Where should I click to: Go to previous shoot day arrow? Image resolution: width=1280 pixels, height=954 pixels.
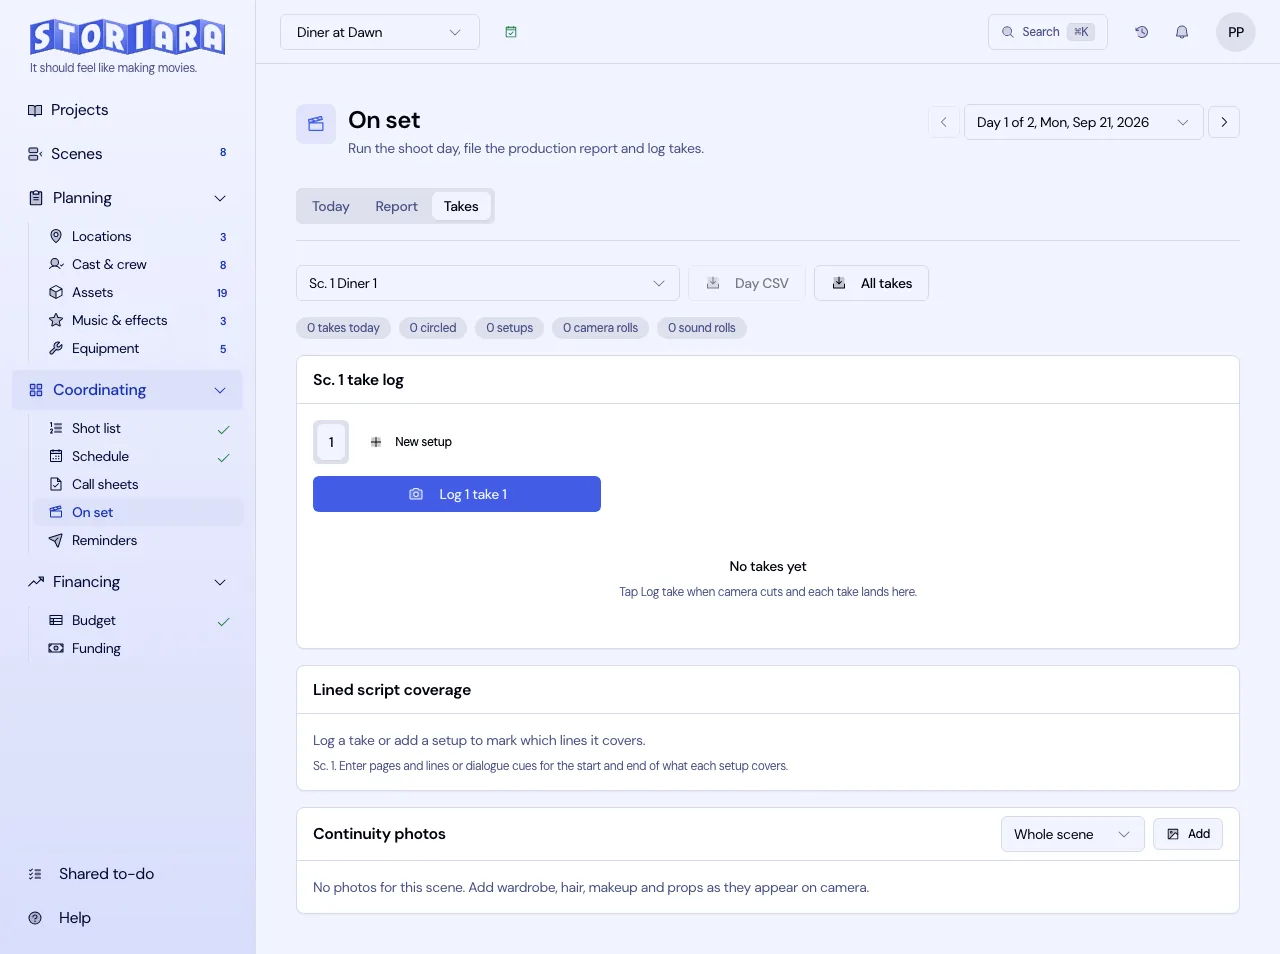click(x=943, y=122)
